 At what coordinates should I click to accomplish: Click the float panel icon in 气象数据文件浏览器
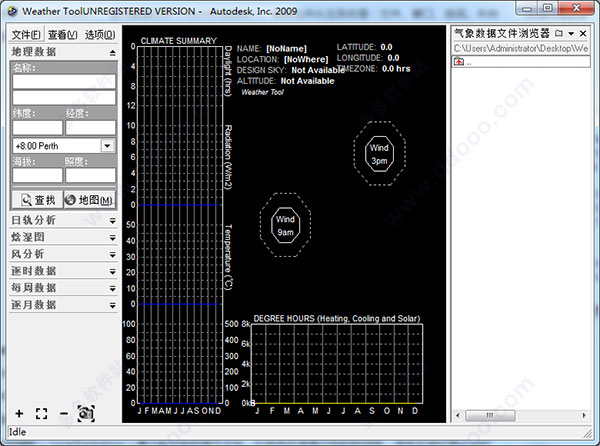pyautogui.click(x=559, y=33)
